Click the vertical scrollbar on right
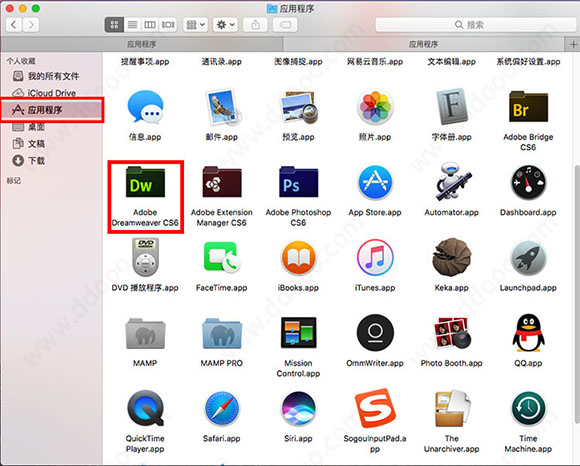Viewport: 580px width, 466px height. point(577,294)
